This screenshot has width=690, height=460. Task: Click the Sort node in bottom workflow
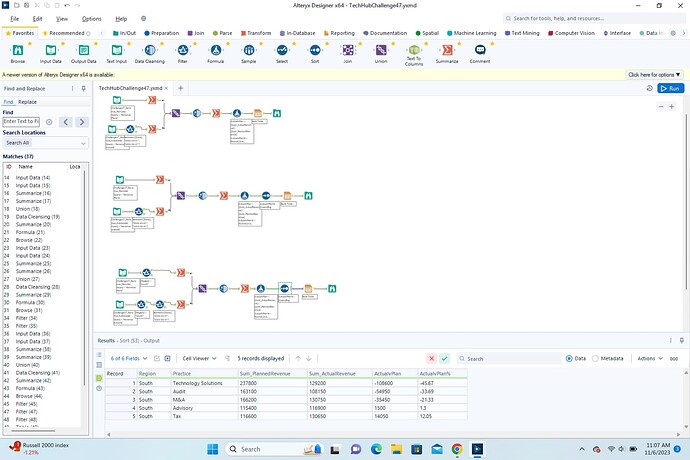pyautogui.click(x=285, y=288)
